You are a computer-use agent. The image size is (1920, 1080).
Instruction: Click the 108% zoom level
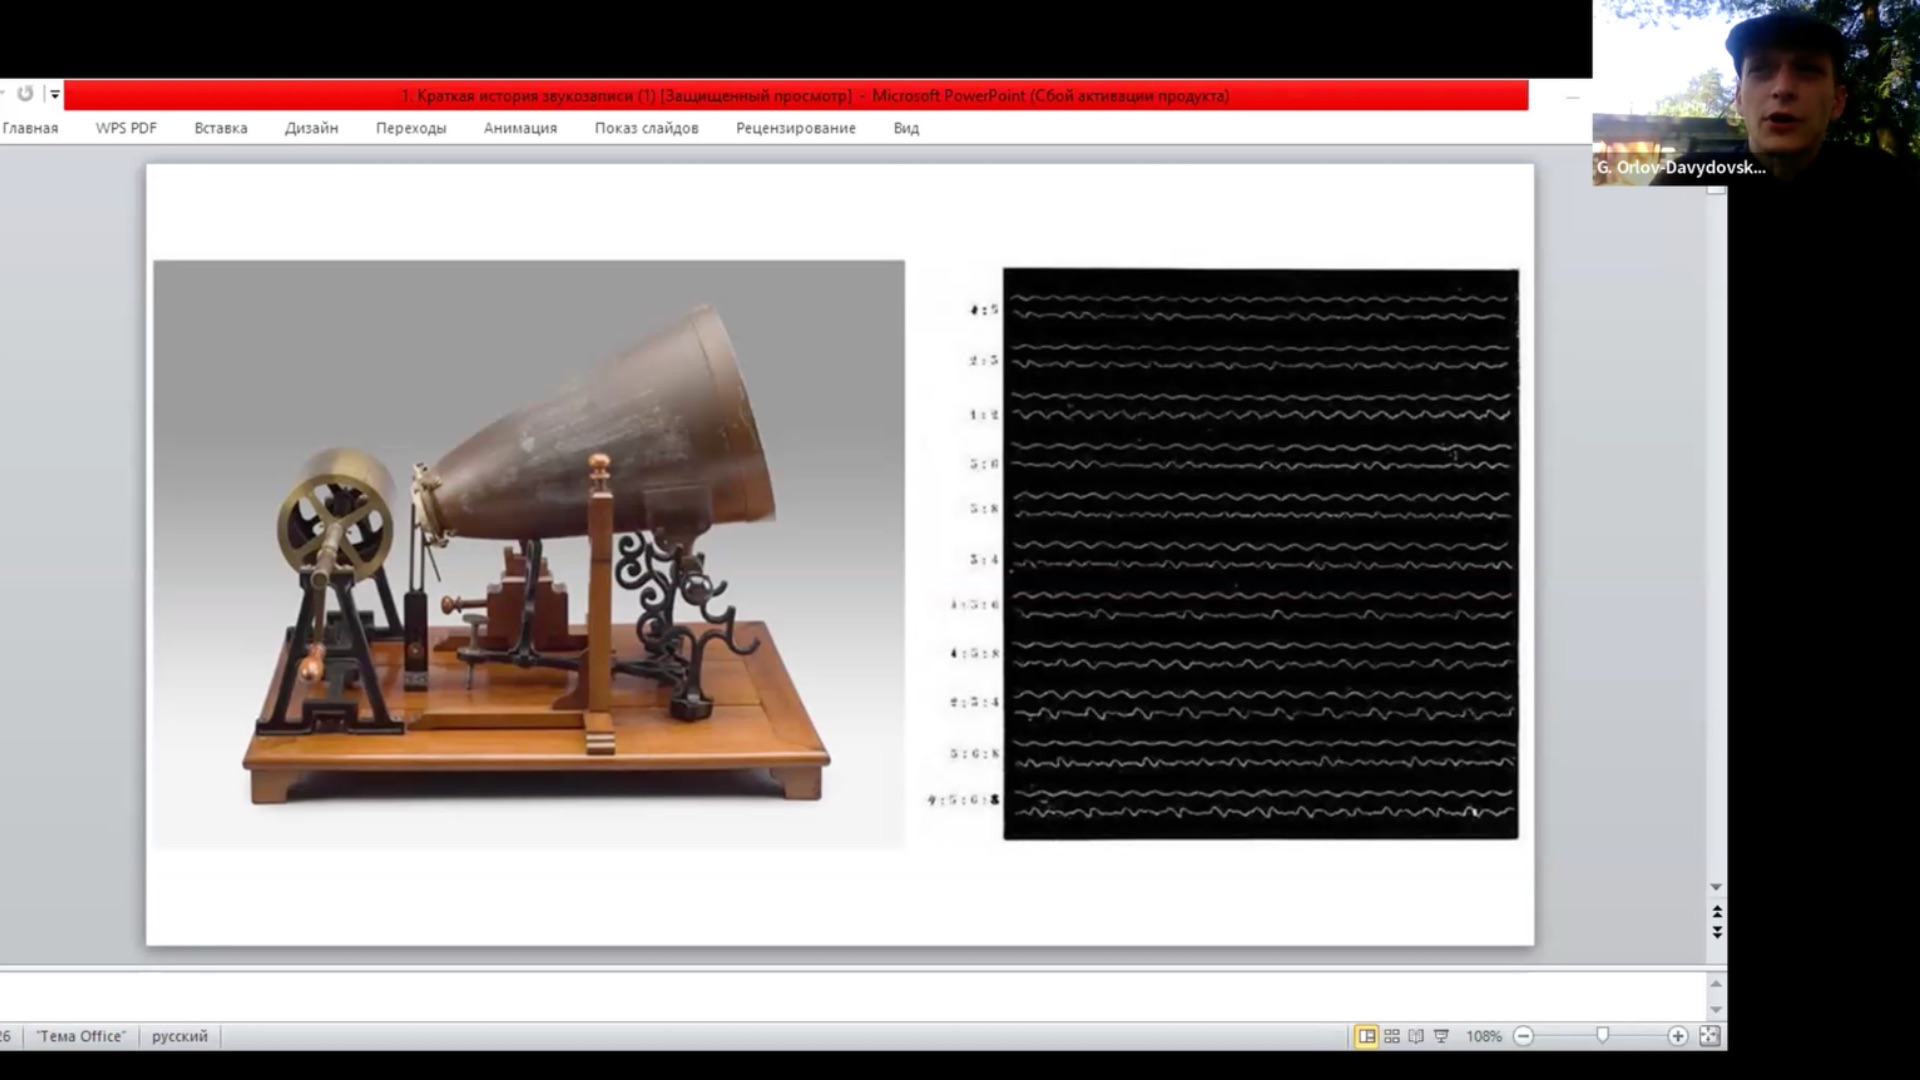[x=1484, y=1036]
